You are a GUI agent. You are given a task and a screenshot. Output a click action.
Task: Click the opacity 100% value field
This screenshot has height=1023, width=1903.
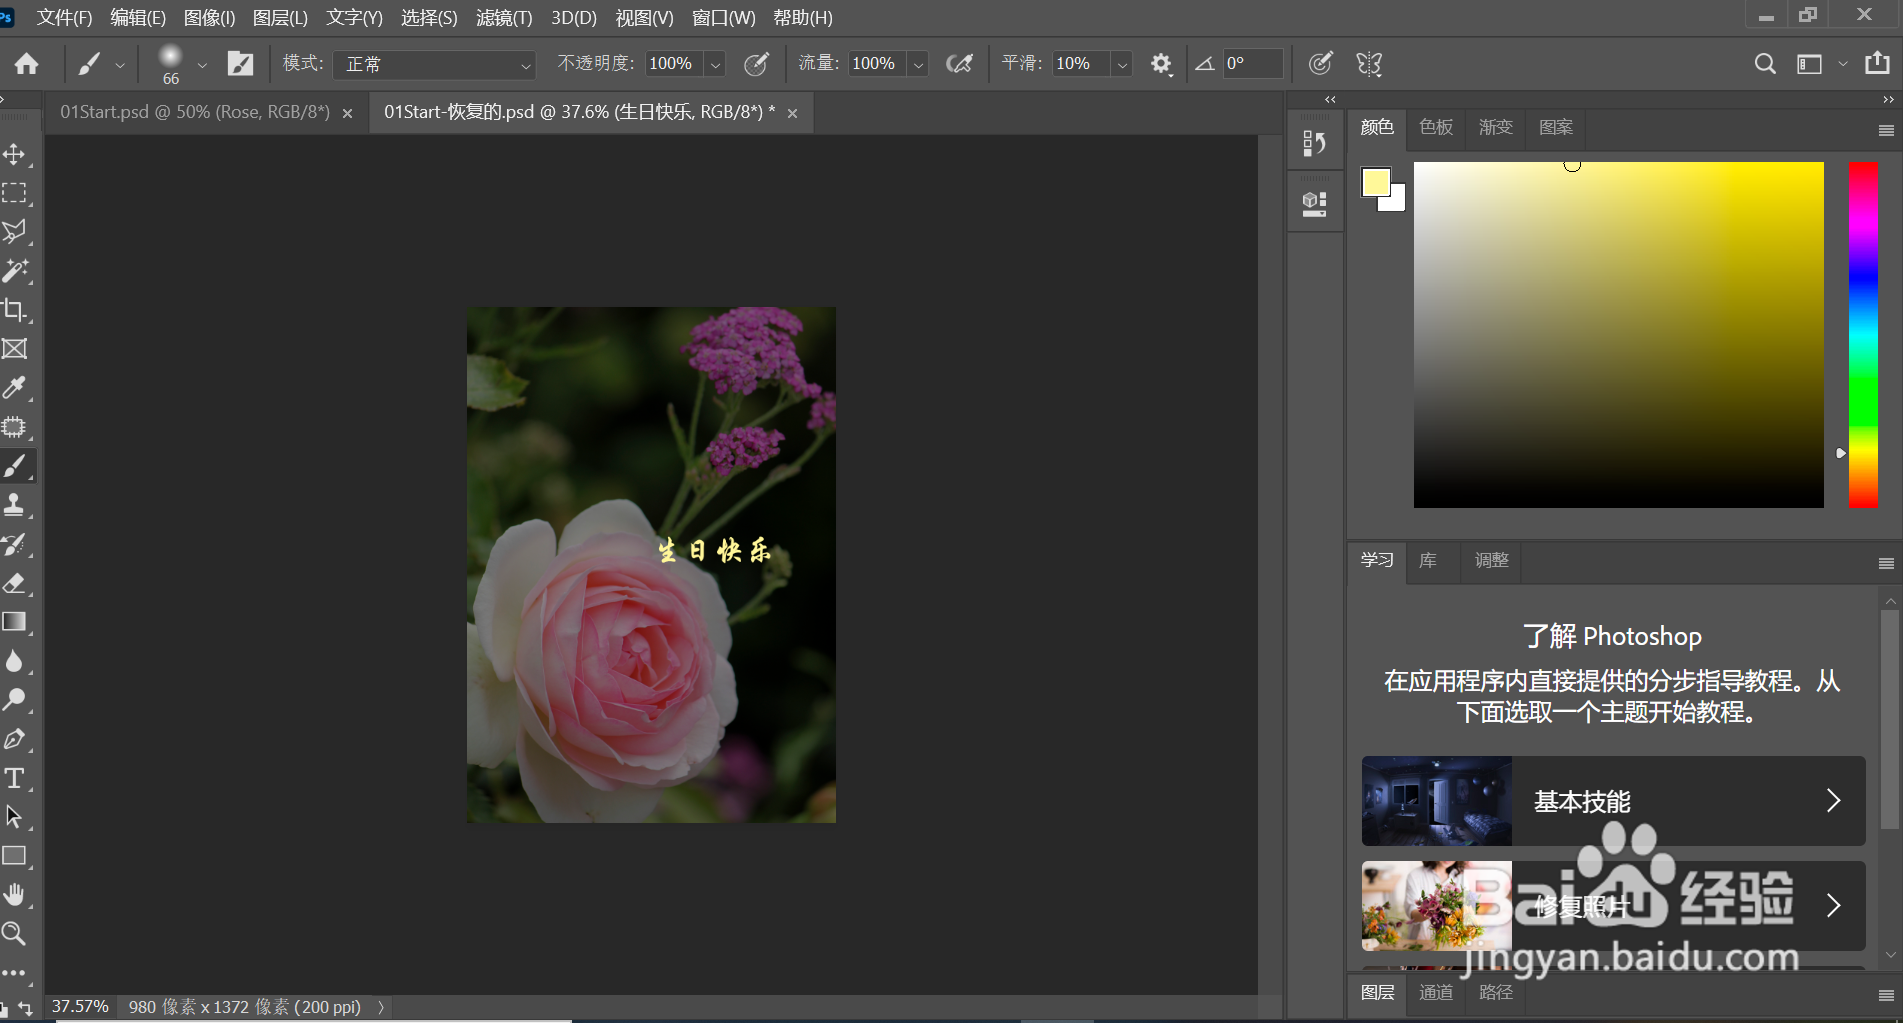pyautogui.click(x=674, y=64)
